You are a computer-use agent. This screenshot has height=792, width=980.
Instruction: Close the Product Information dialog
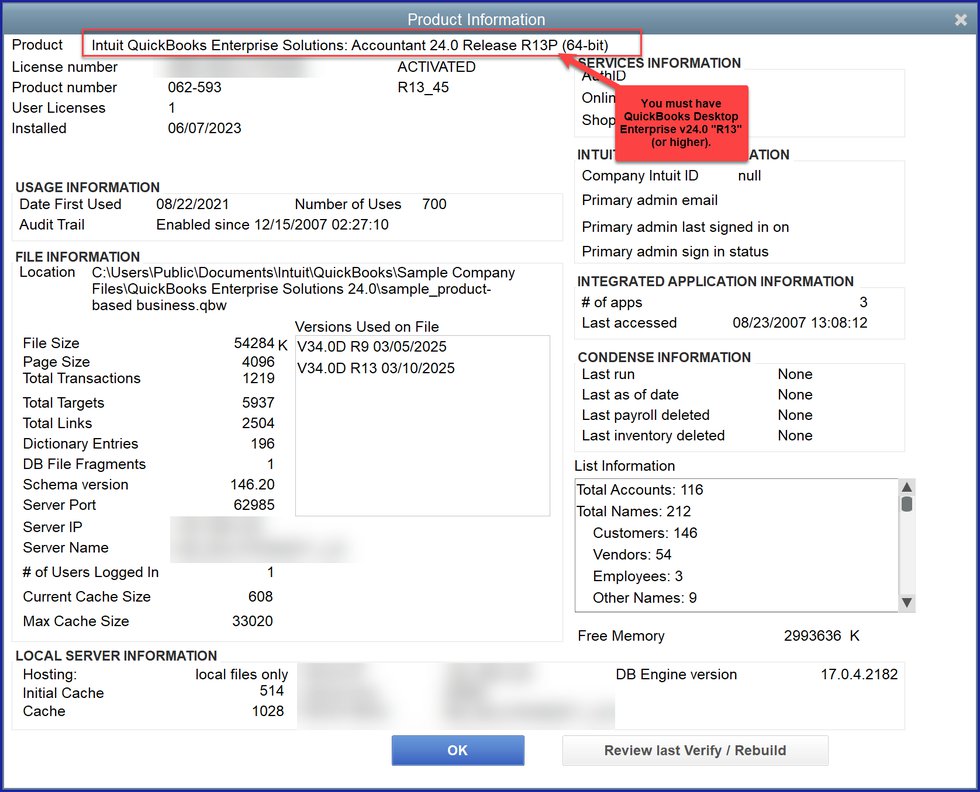click(x=961, y=20)
